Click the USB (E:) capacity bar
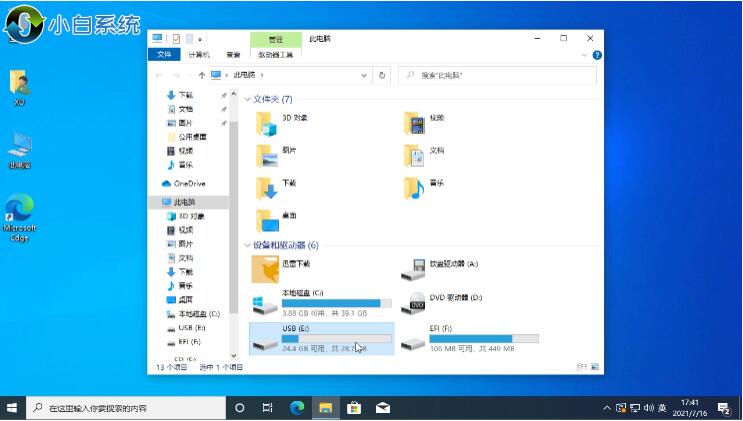The image size is (743, 421). pos(337,339)
